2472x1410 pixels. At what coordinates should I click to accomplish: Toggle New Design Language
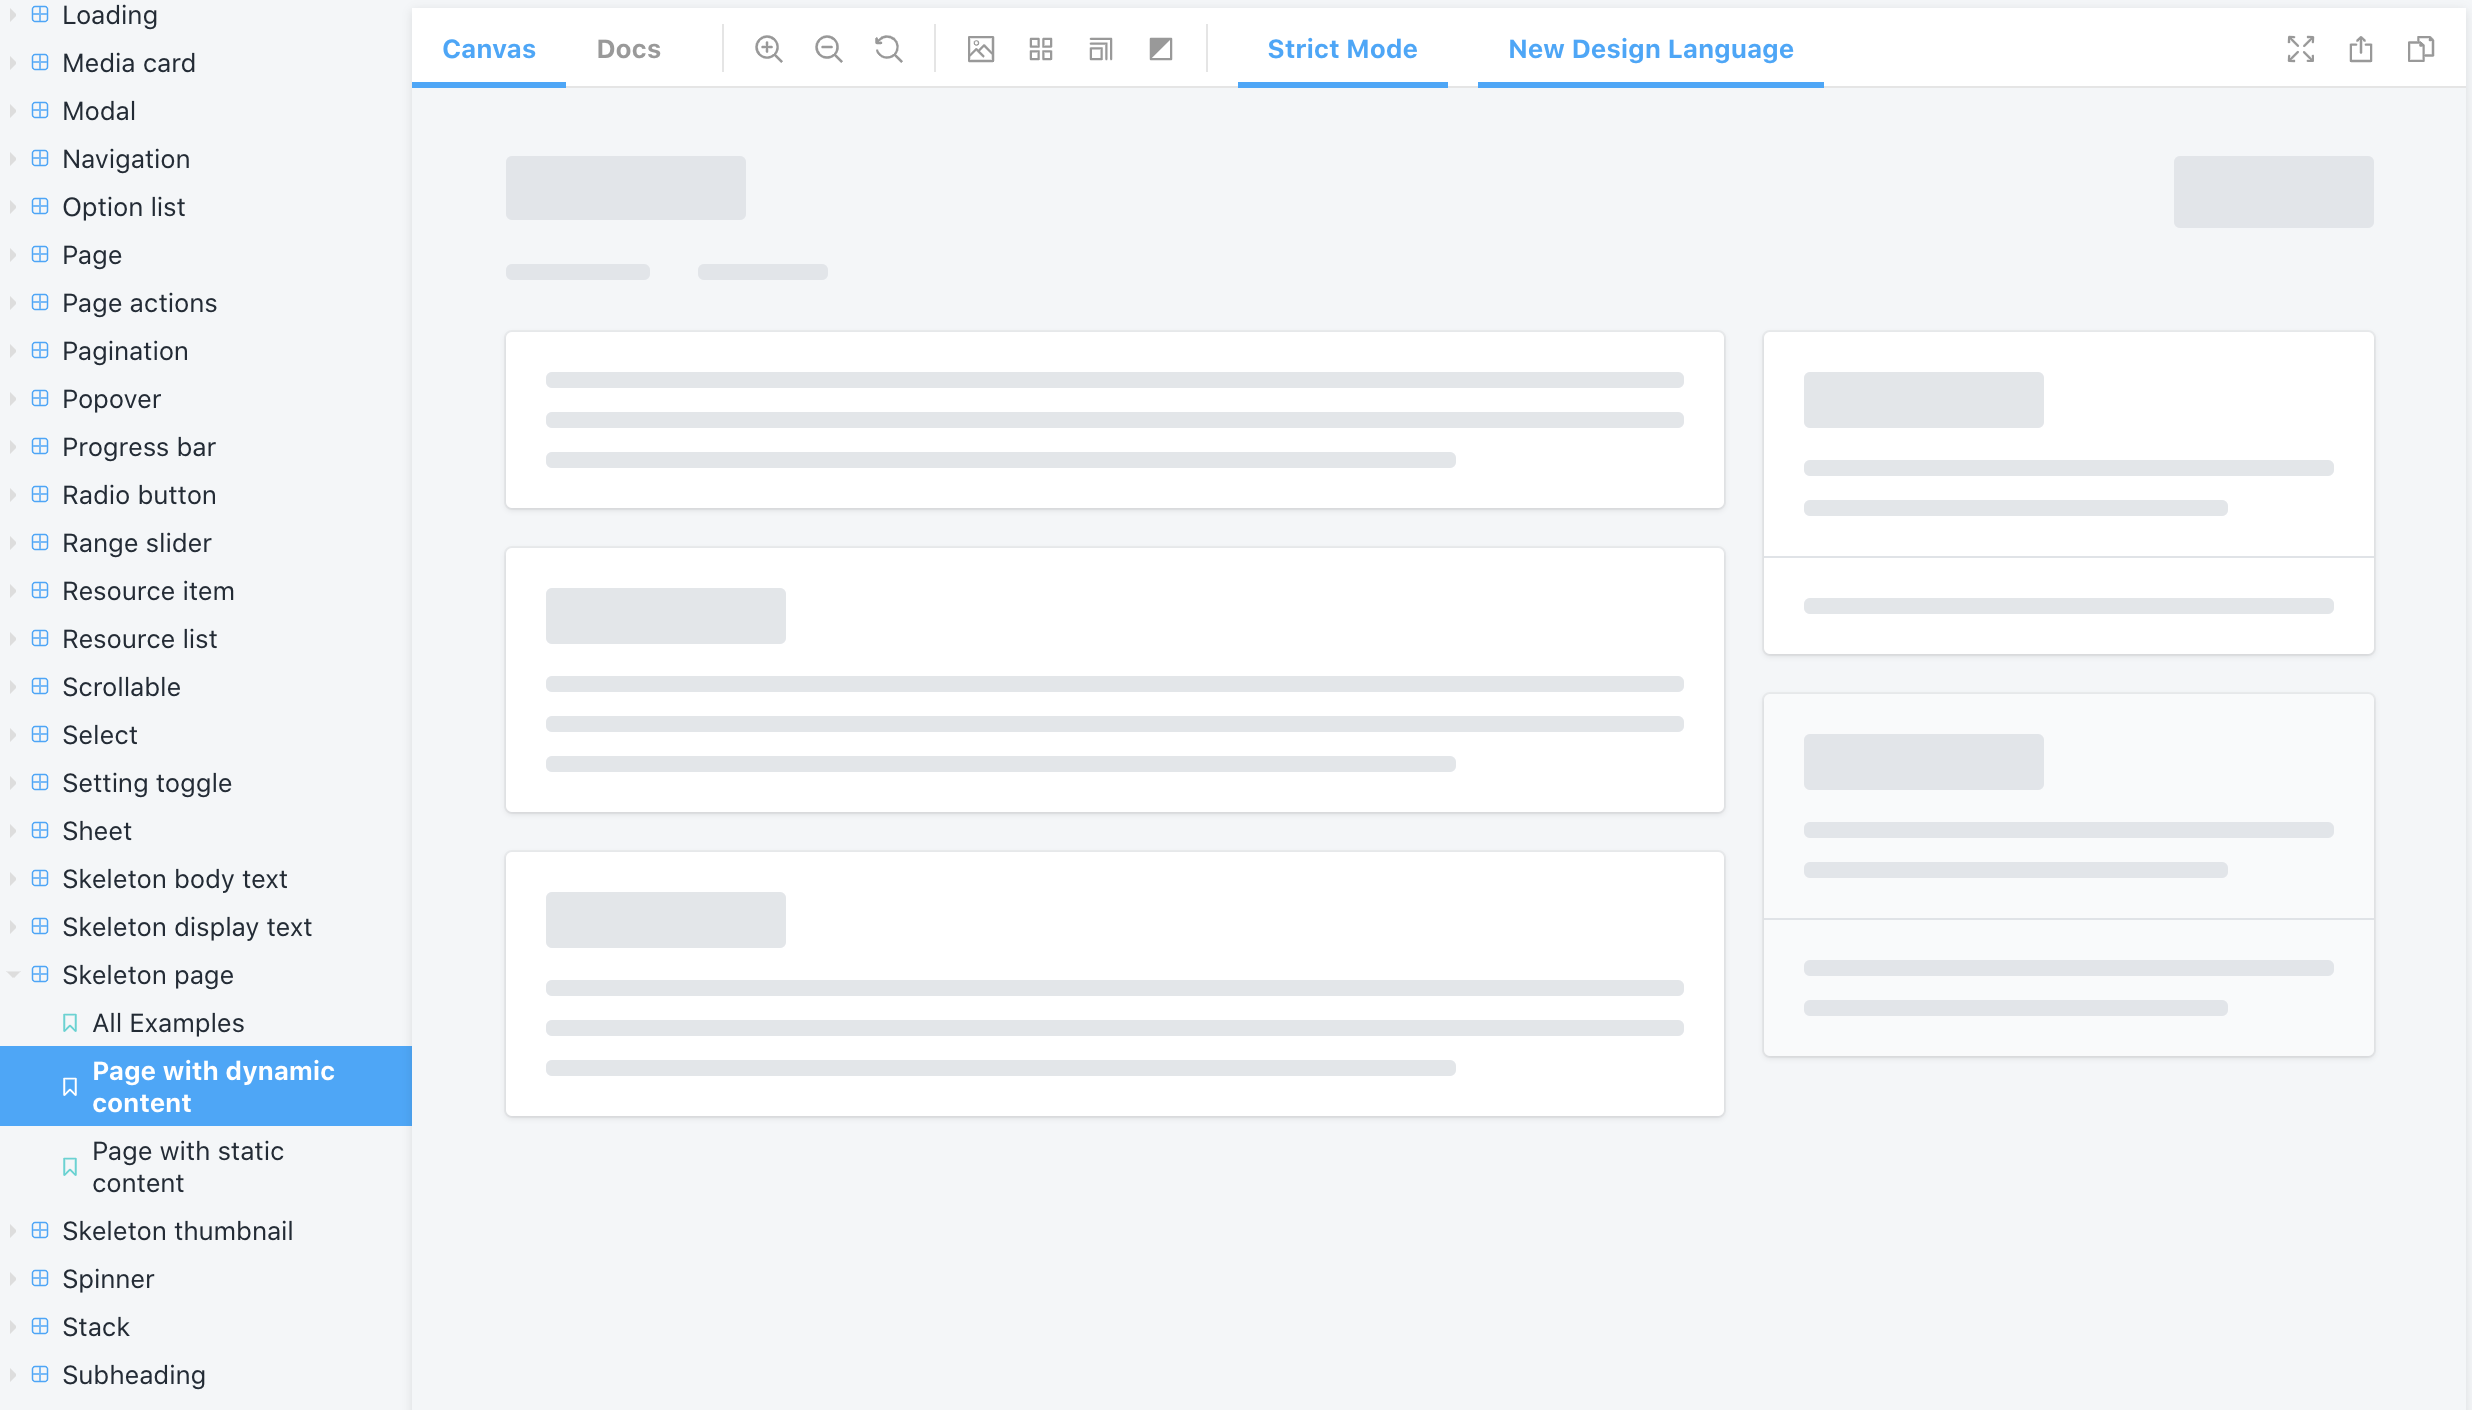click(x=1650, y=49)
